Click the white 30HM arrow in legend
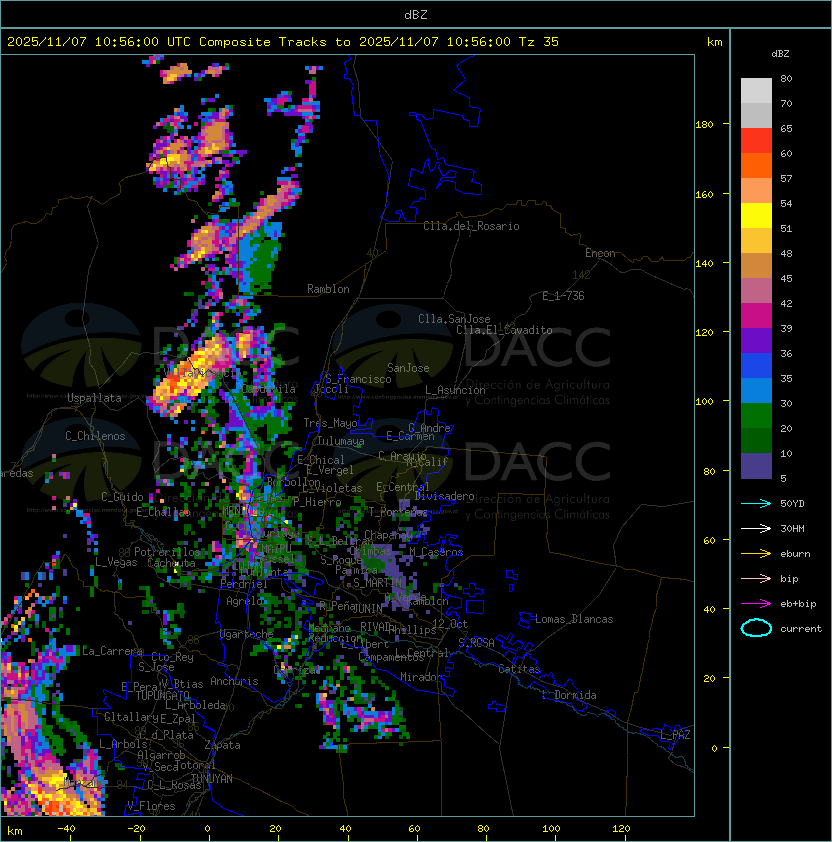The width and height of the screenshot is (832, 842). pyautogui.click(x=756, y=528)
